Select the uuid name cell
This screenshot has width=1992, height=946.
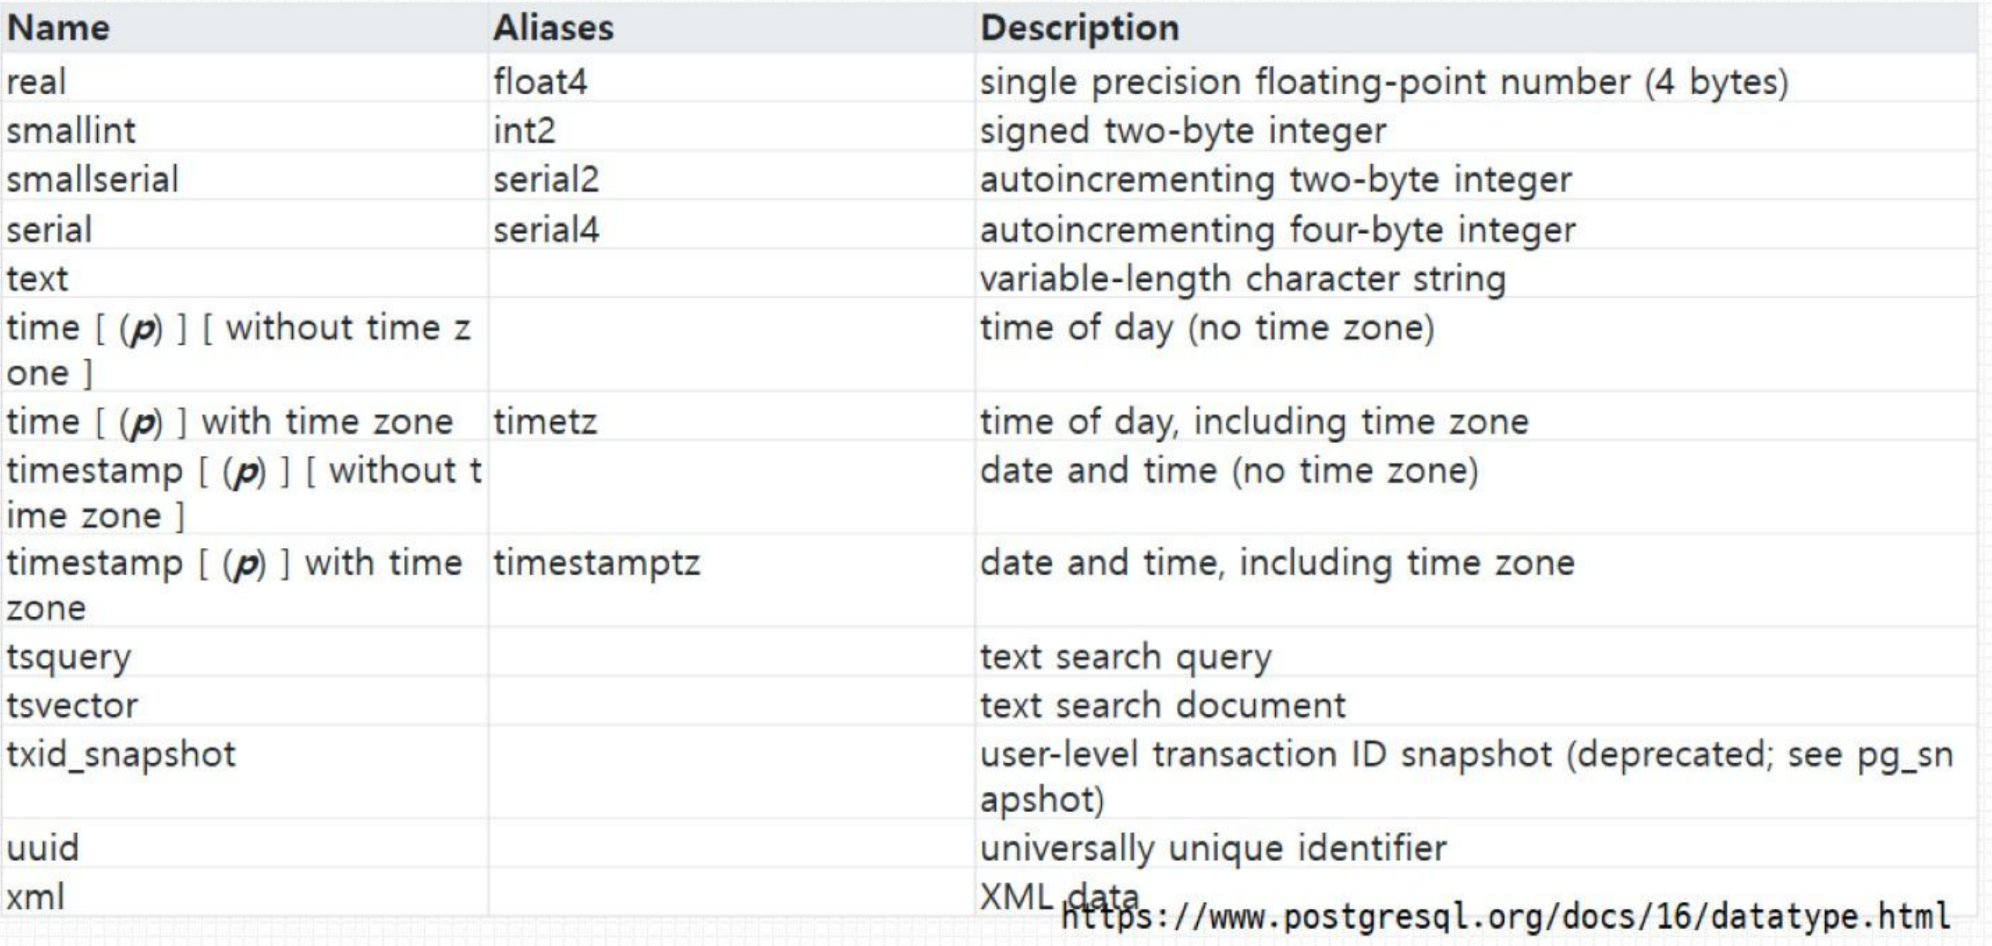point(42,848)
